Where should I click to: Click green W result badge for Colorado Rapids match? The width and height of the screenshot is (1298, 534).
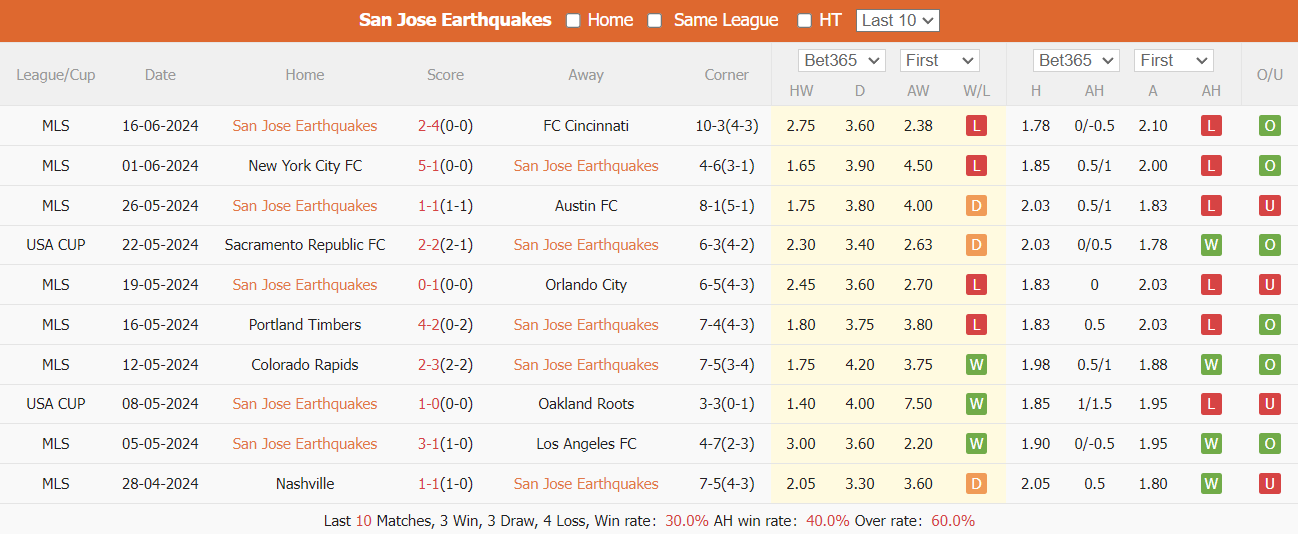coord(976,365)
